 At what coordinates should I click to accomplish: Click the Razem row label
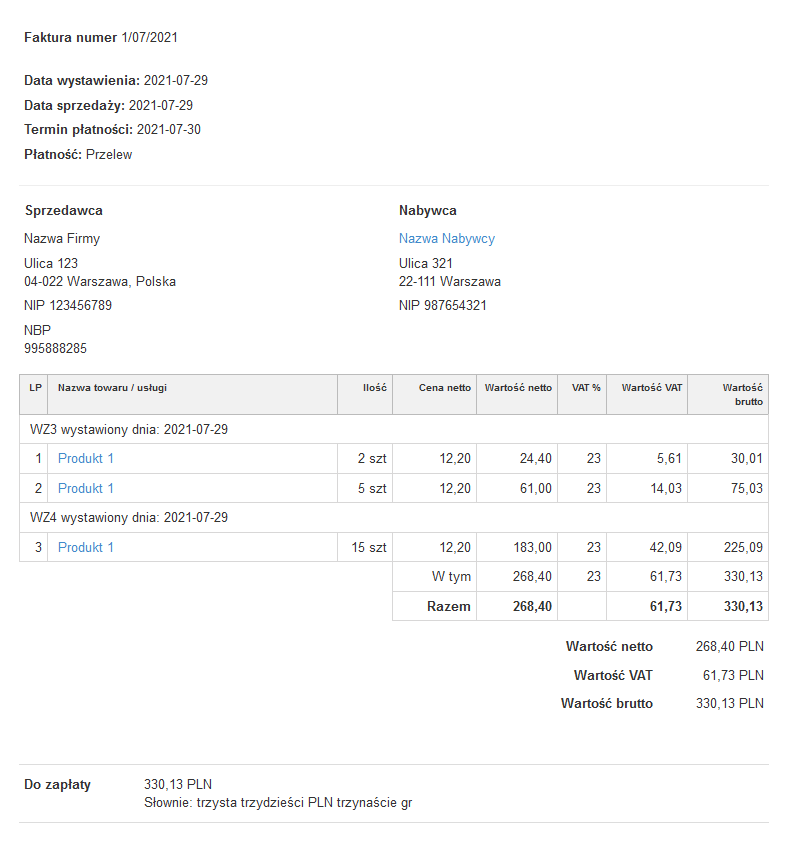(449, 606)
